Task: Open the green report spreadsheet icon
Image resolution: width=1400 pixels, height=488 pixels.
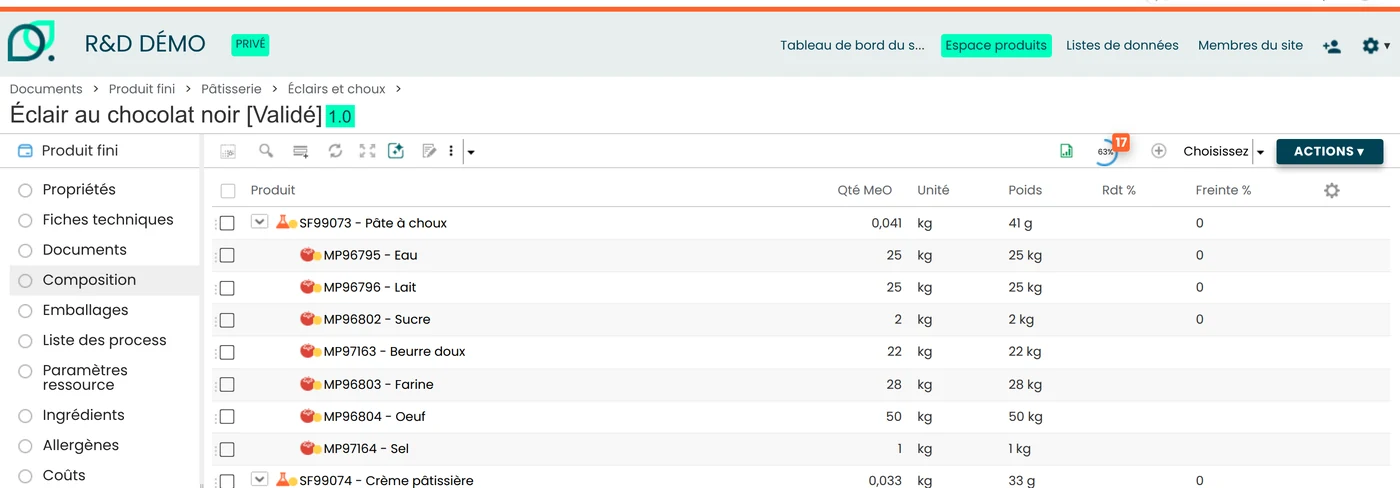Action: point(1066,151)
